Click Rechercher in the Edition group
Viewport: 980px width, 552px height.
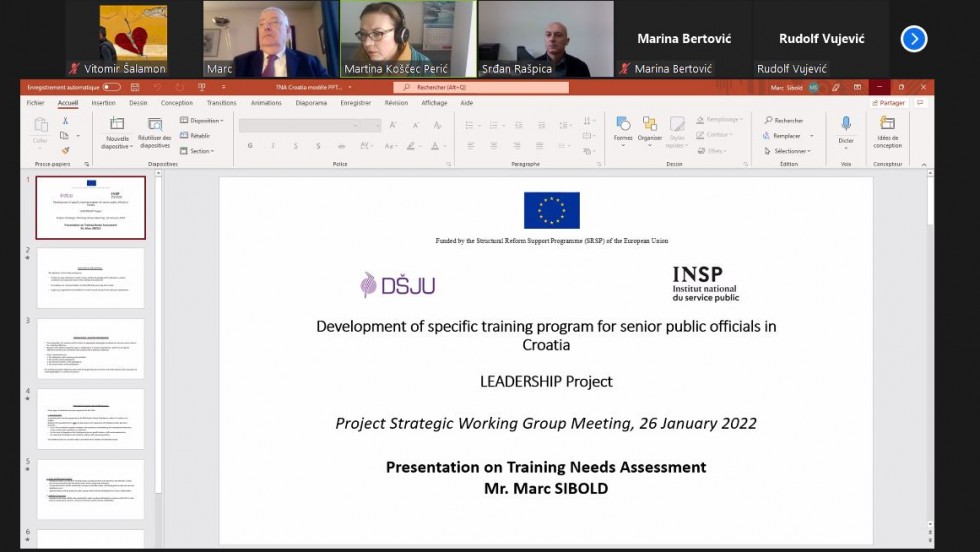click(784, 120)
